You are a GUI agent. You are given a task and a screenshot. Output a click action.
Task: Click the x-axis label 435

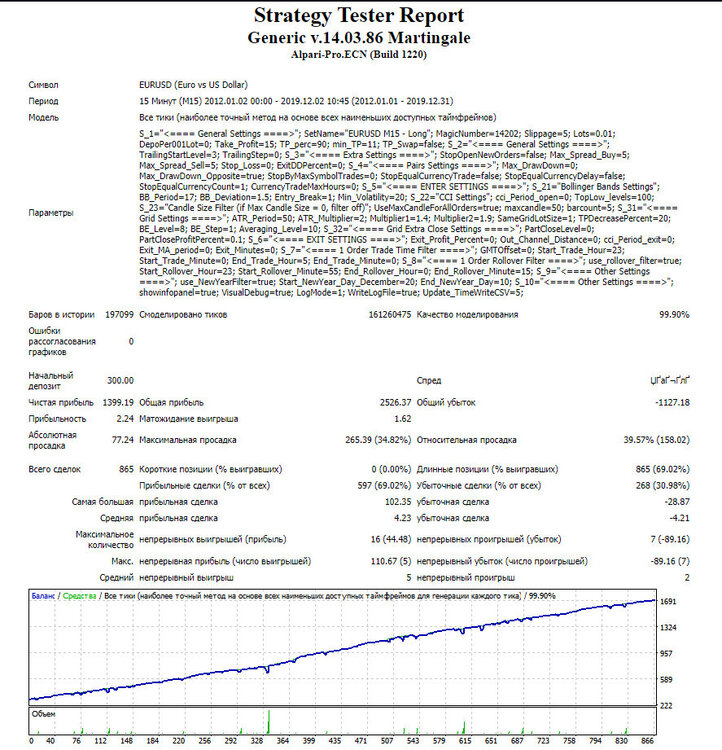334,740
